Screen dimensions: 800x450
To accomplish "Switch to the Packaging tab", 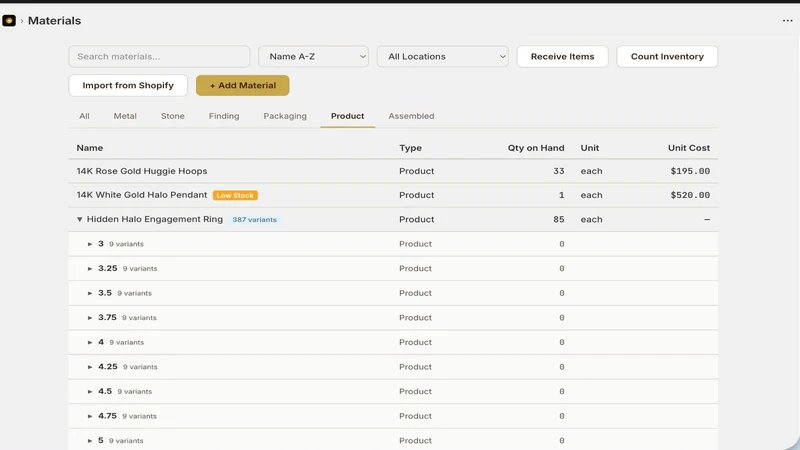I will pyautogui.click(x=285, y=116).
